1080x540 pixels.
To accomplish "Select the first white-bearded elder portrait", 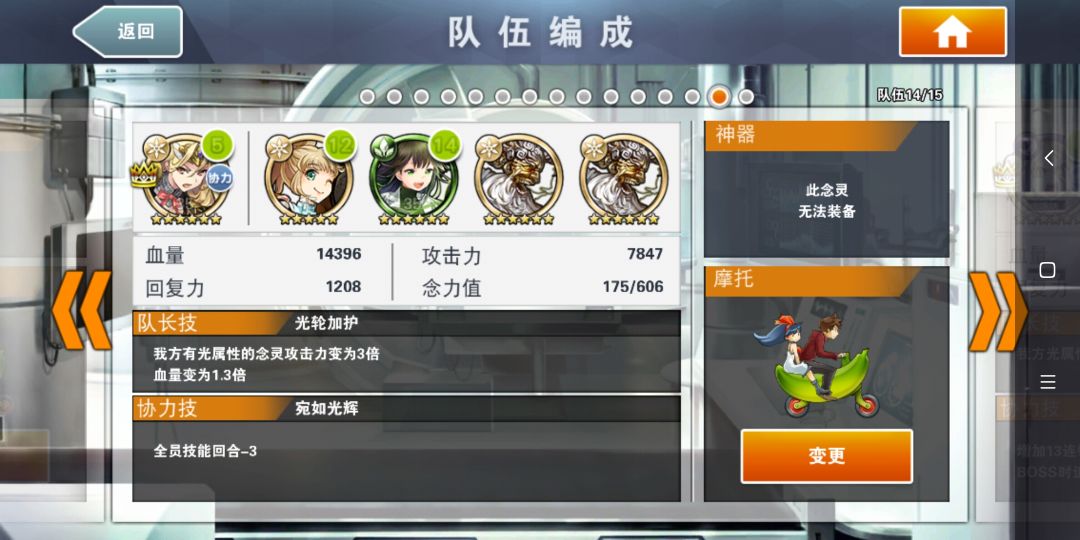I will pyautogui.click(x=519, y=178).
